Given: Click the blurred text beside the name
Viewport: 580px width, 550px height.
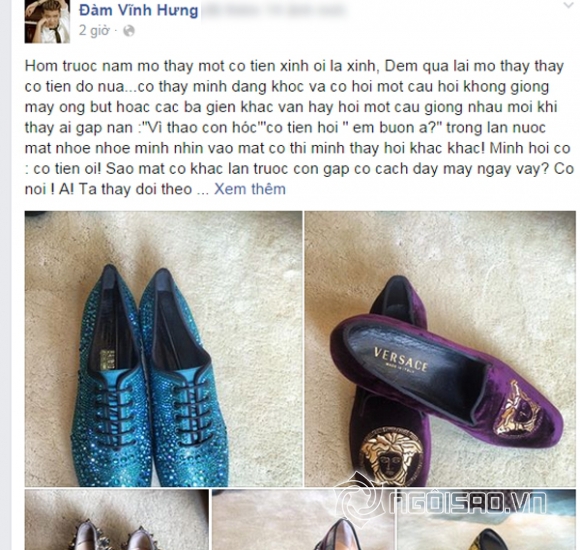Looking at the screenshot, I should pos(274,10).
